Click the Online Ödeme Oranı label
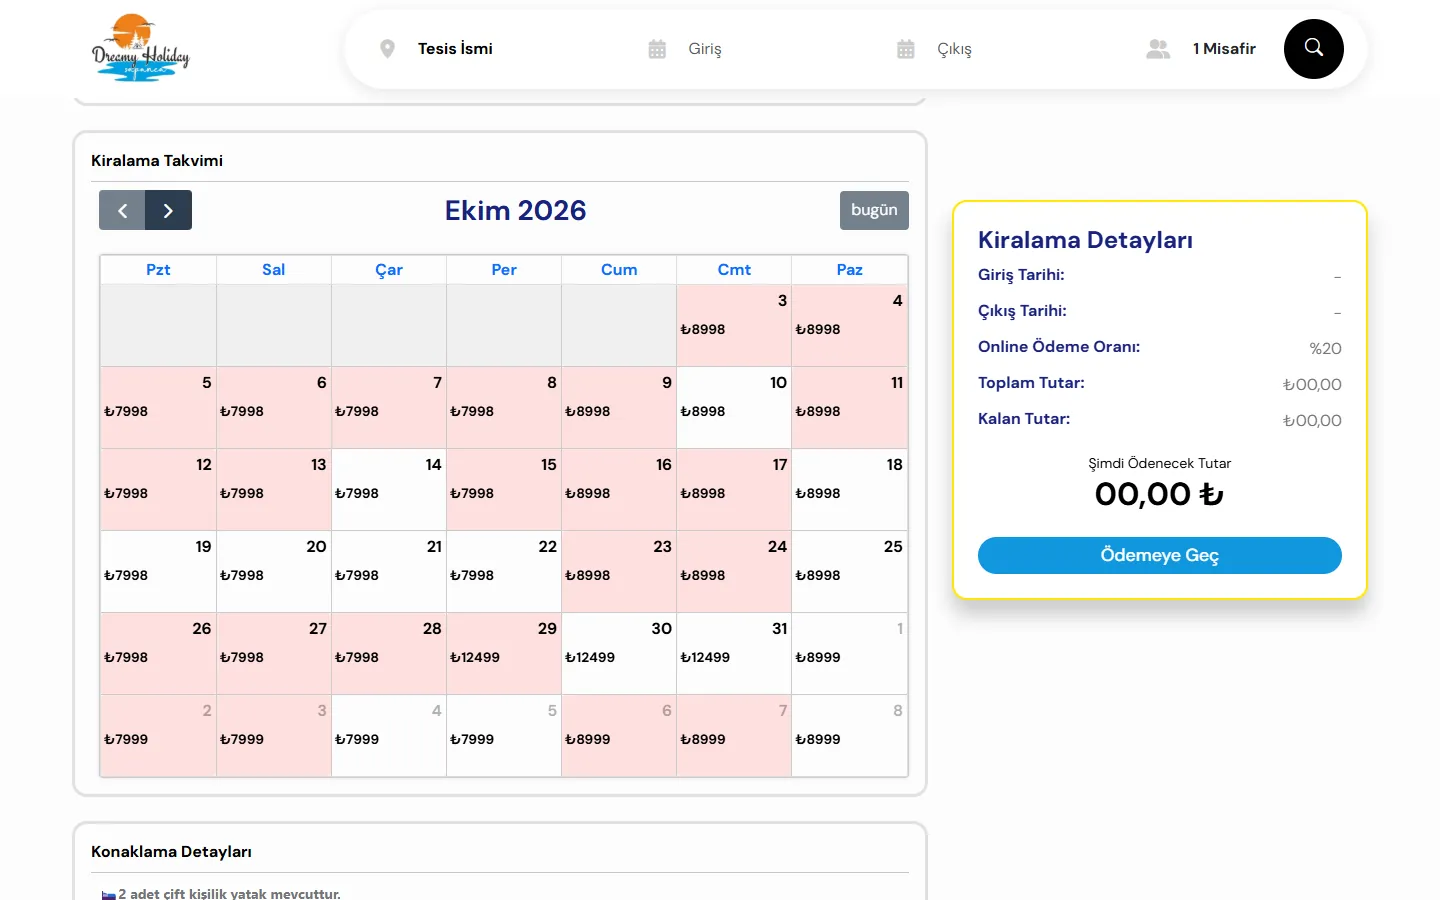The image size is (1440, 900). pos(1059,347)
